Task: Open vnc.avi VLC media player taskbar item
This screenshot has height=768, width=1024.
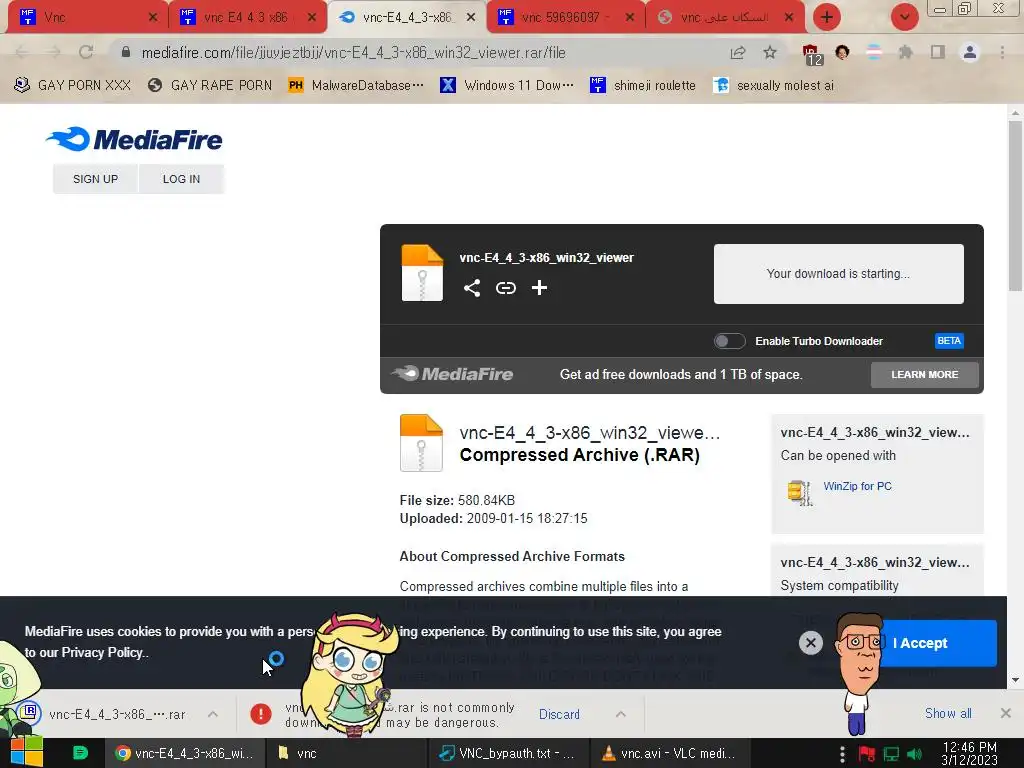Action: (669, 753)
